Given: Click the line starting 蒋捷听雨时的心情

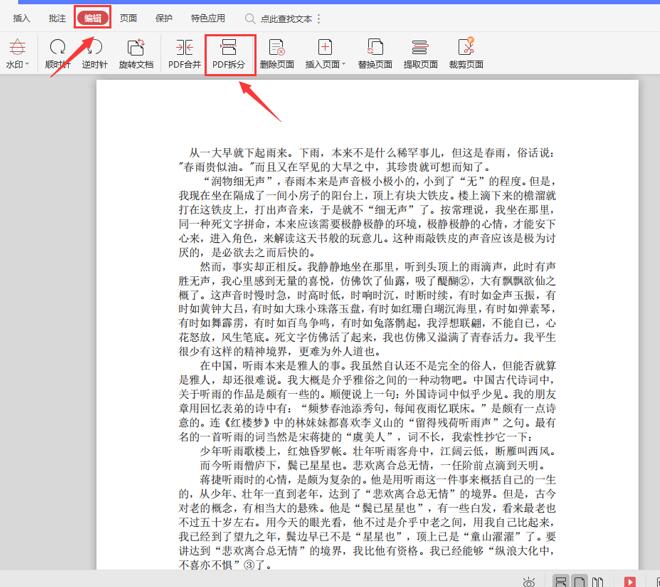Looking at the screenshot, I should click(x=378, y=479).
